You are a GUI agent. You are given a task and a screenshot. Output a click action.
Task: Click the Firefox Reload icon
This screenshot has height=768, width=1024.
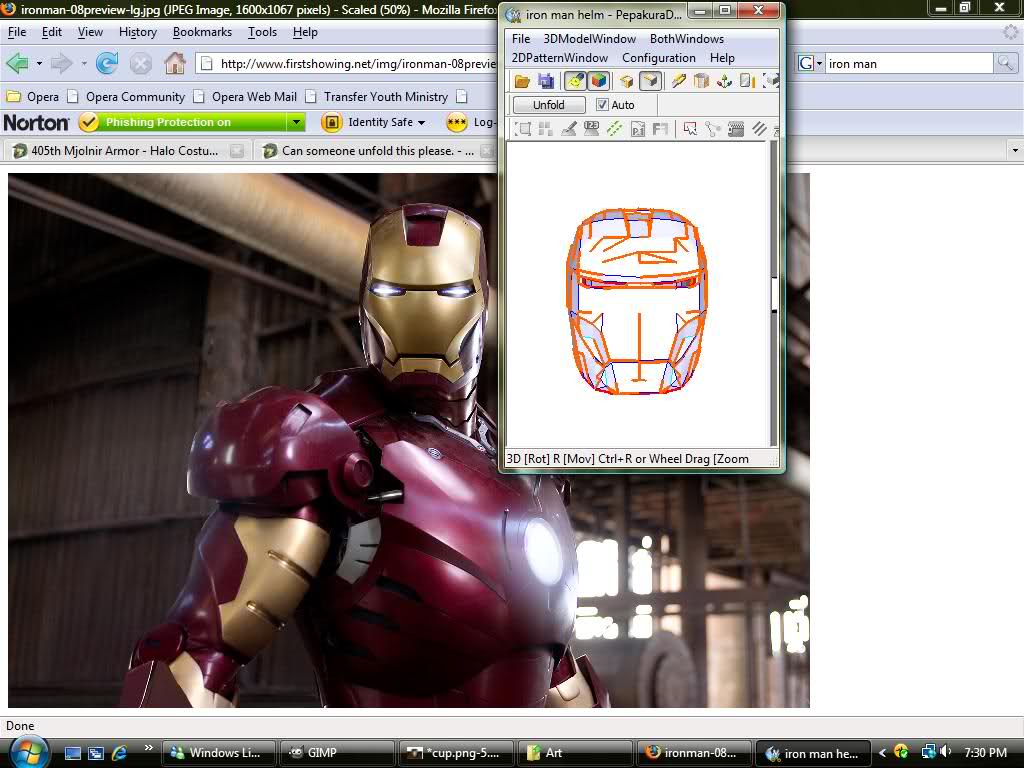point(107,63)
